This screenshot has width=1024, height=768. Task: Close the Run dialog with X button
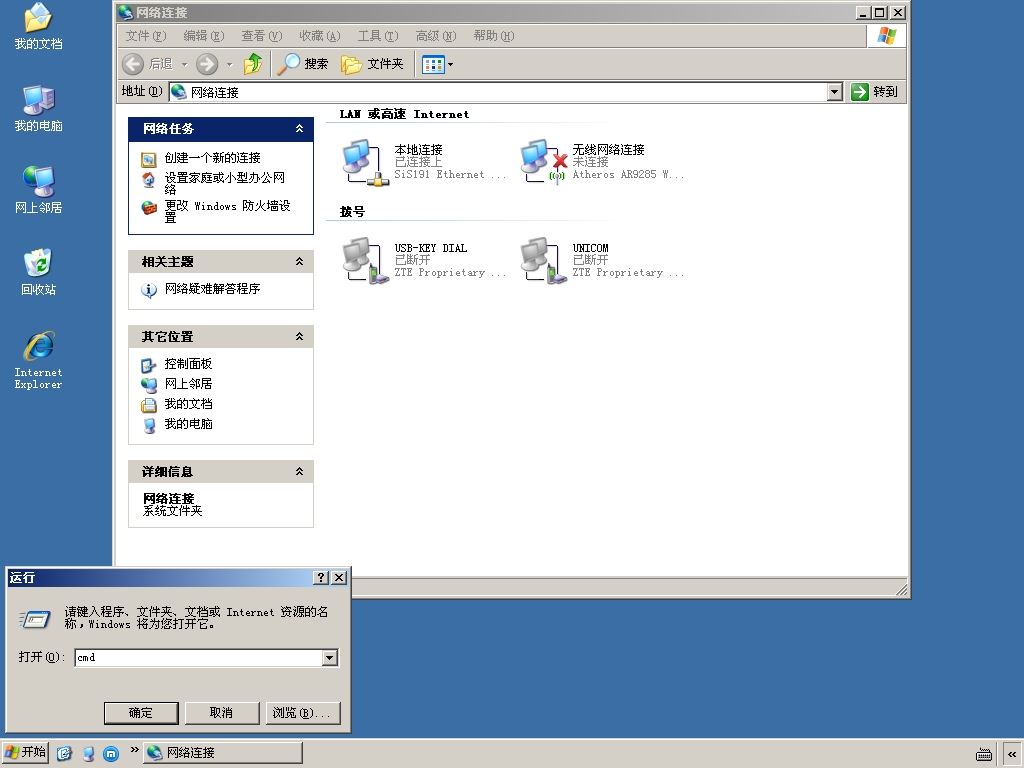(339, 577)
